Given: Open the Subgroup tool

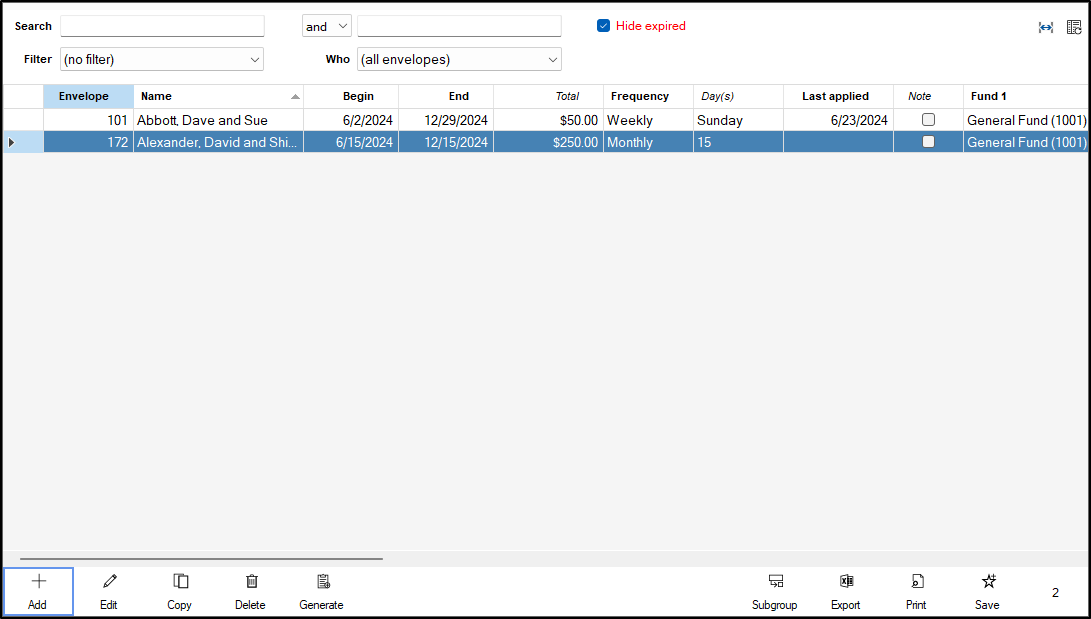Looking at the screenshot, I should [x=775, y=582].
